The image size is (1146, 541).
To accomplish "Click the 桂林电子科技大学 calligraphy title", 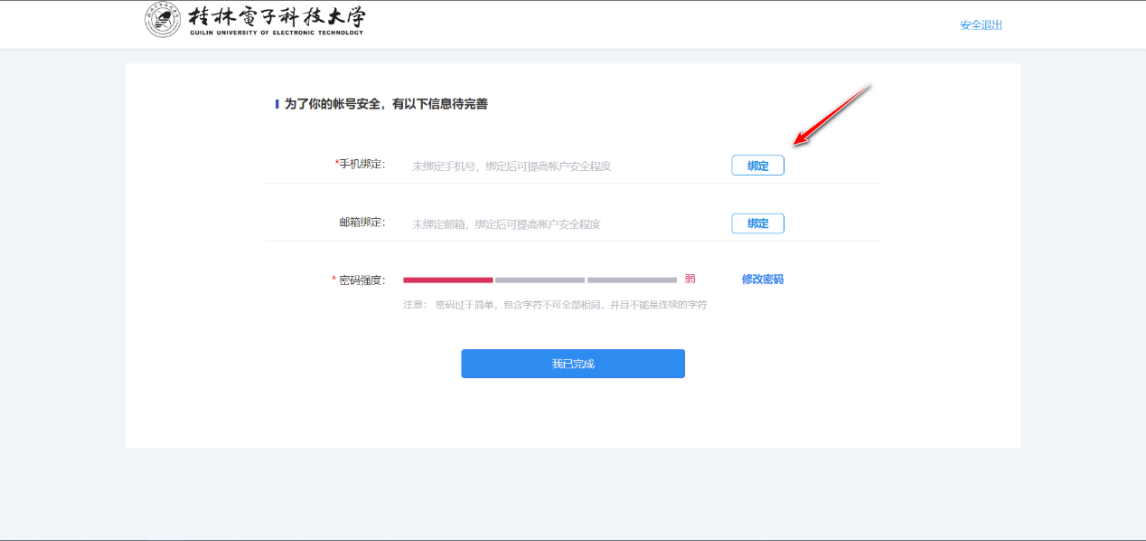I will [x=277, y=16].
